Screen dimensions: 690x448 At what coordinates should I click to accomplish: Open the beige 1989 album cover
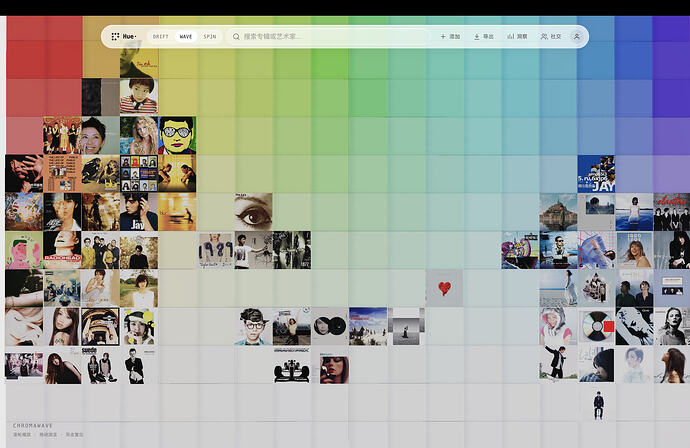tap(215, 250)
